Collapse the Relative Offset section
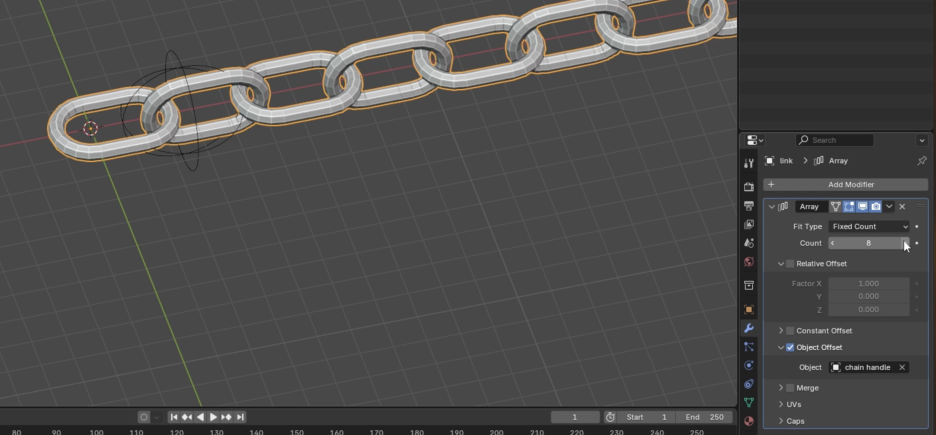936x435 pixels. [781, 264]
